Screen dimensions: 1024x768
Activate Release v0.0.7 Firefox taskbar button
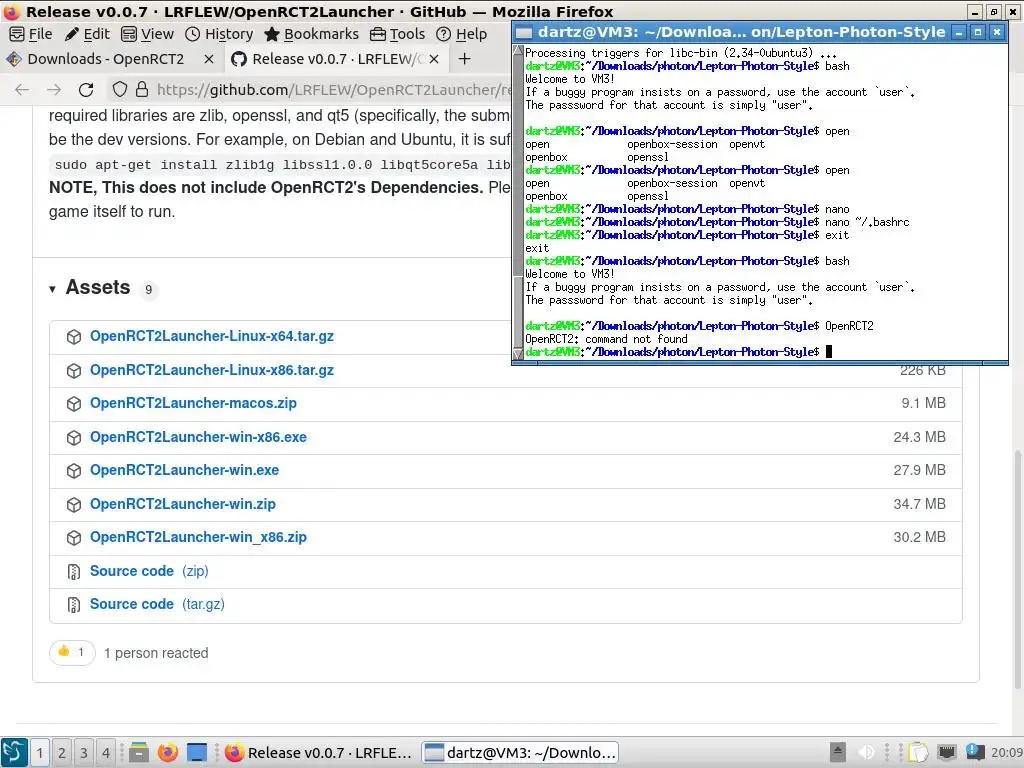pyautogui.click(x=319, y=753)
